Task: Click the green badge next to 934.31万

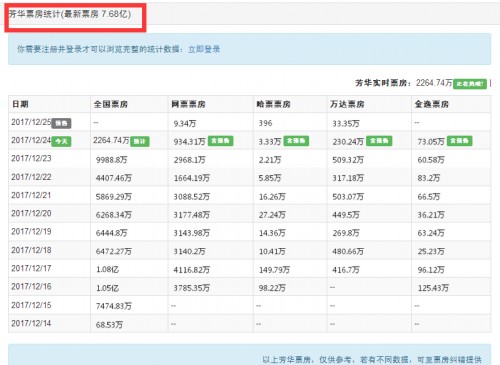Action: click(221, 141)
